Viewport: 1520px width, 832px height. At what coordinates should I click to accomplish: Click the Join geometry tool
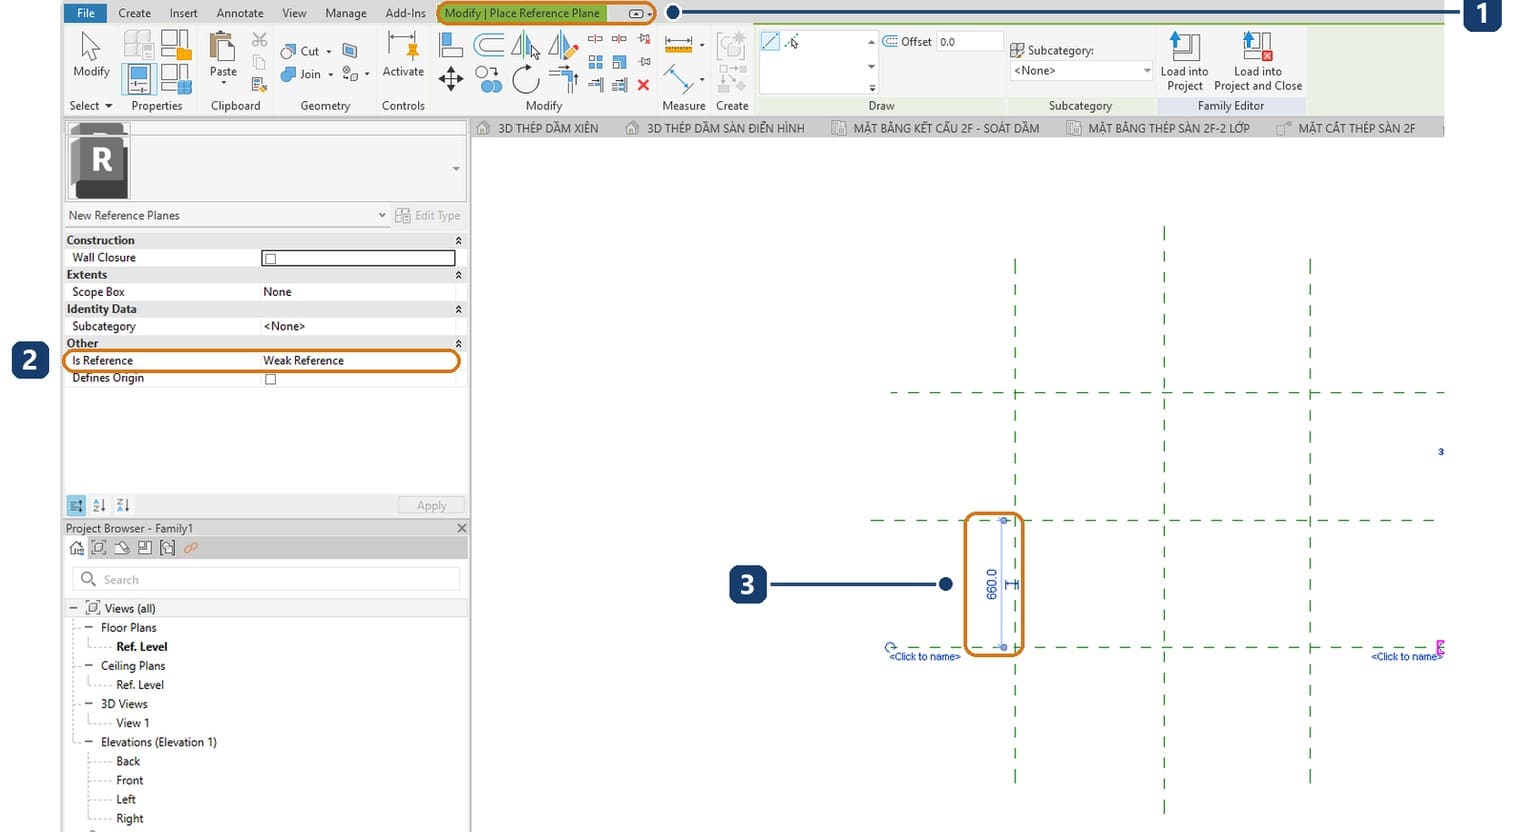click(304, 74)
